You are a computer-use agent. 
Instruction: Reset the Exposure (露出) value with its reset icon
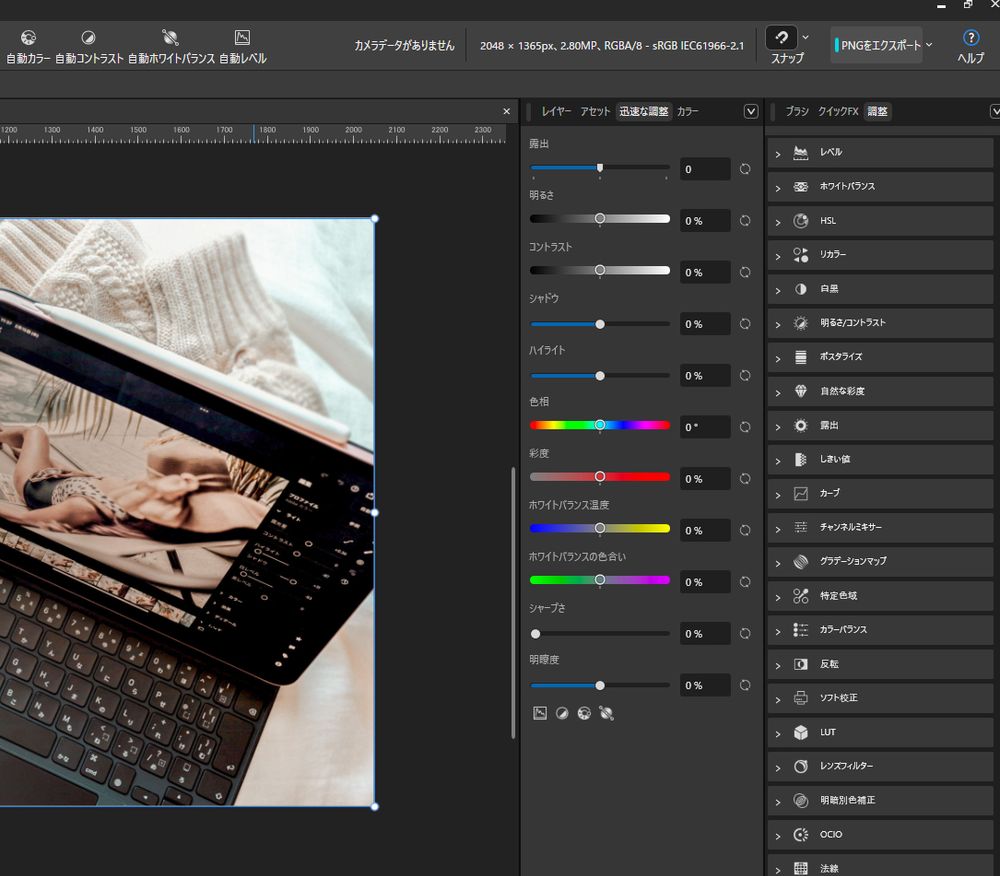(x=745, y=169)
